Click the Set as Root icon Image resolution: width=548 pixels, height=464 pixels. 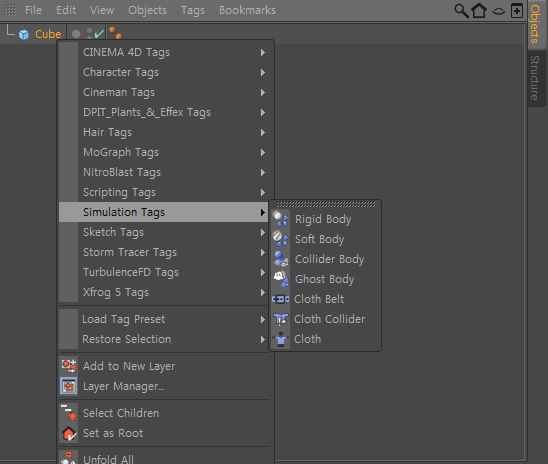pyautogui.click(x=69, y=433)
